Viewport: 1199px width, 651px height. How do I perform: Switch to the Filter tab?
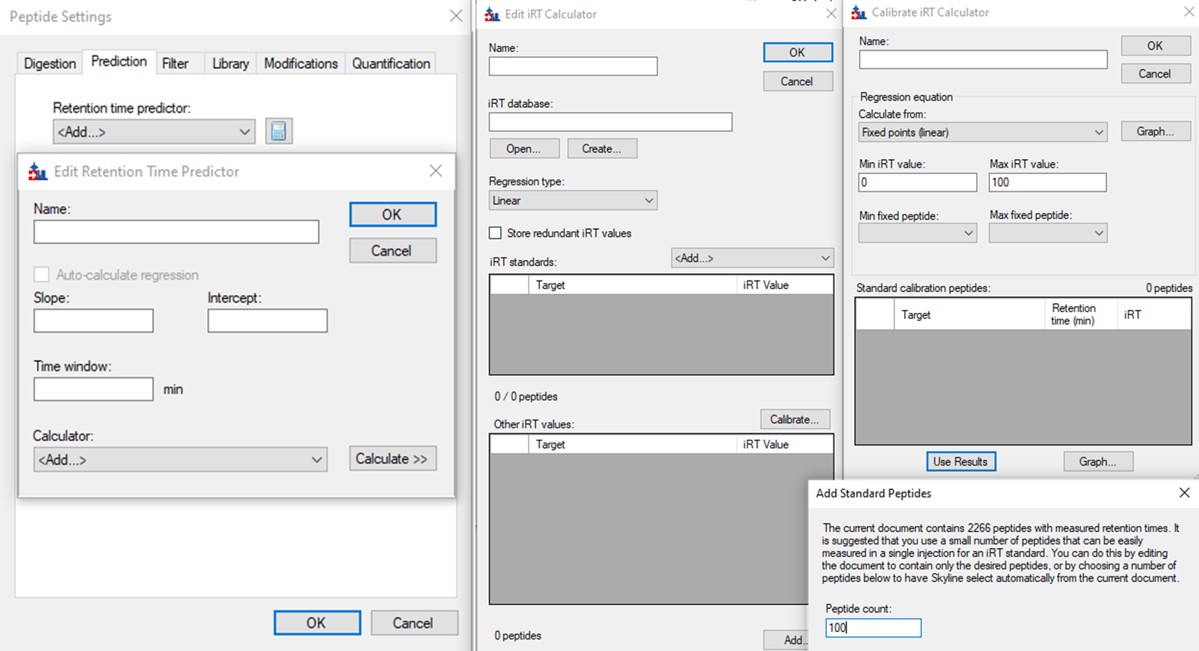[x=175, y=63]
